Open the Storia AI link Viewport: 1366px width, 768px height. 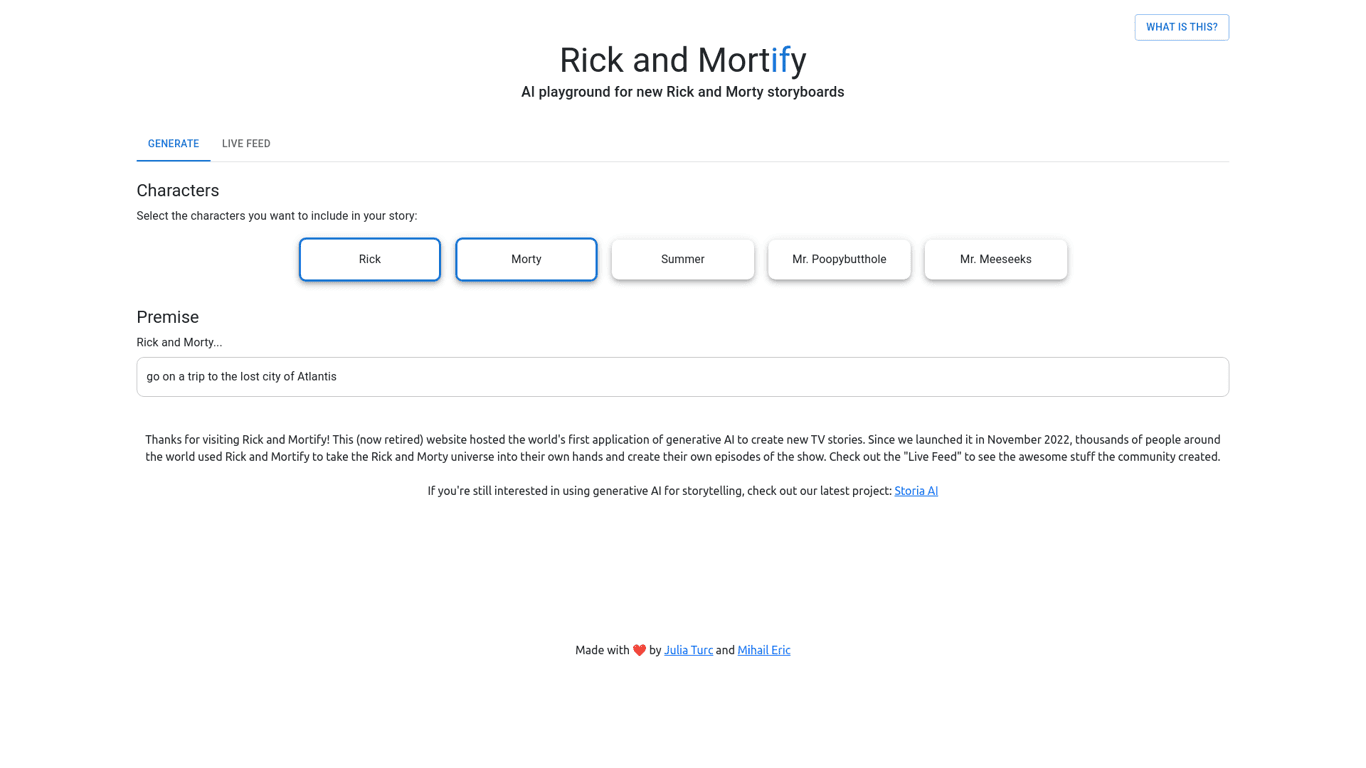pyautogui.click(x=915, y=491)
